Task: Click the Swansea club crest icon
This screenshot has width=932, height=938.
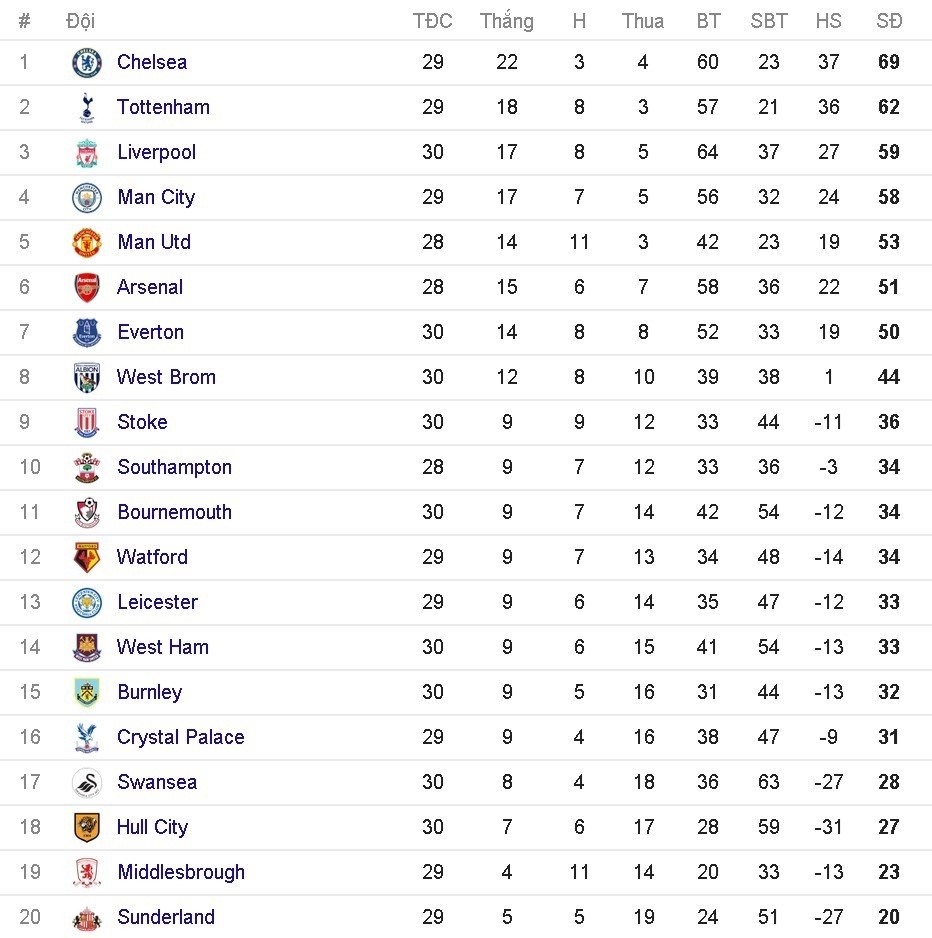Action: (87, 783)
